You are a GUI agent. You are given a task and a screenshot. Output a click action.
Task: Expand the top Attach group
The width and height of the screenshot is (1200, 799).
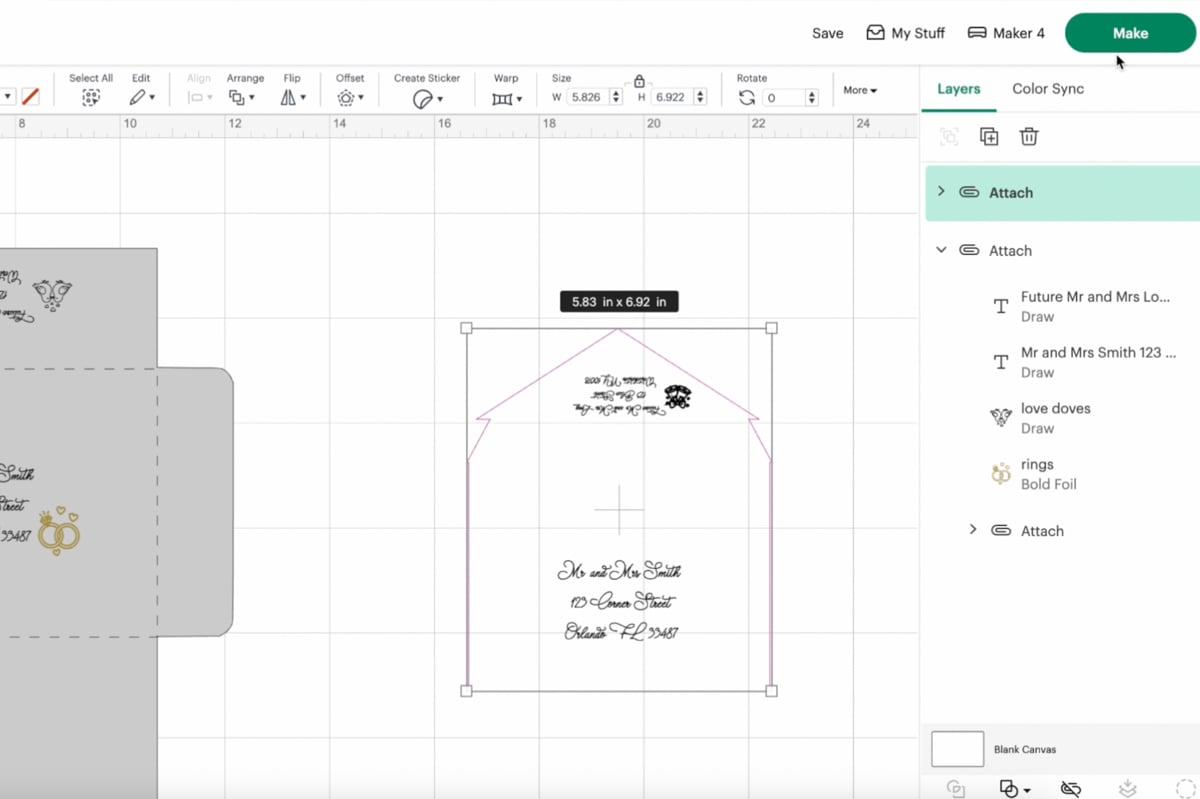point(940,191)
